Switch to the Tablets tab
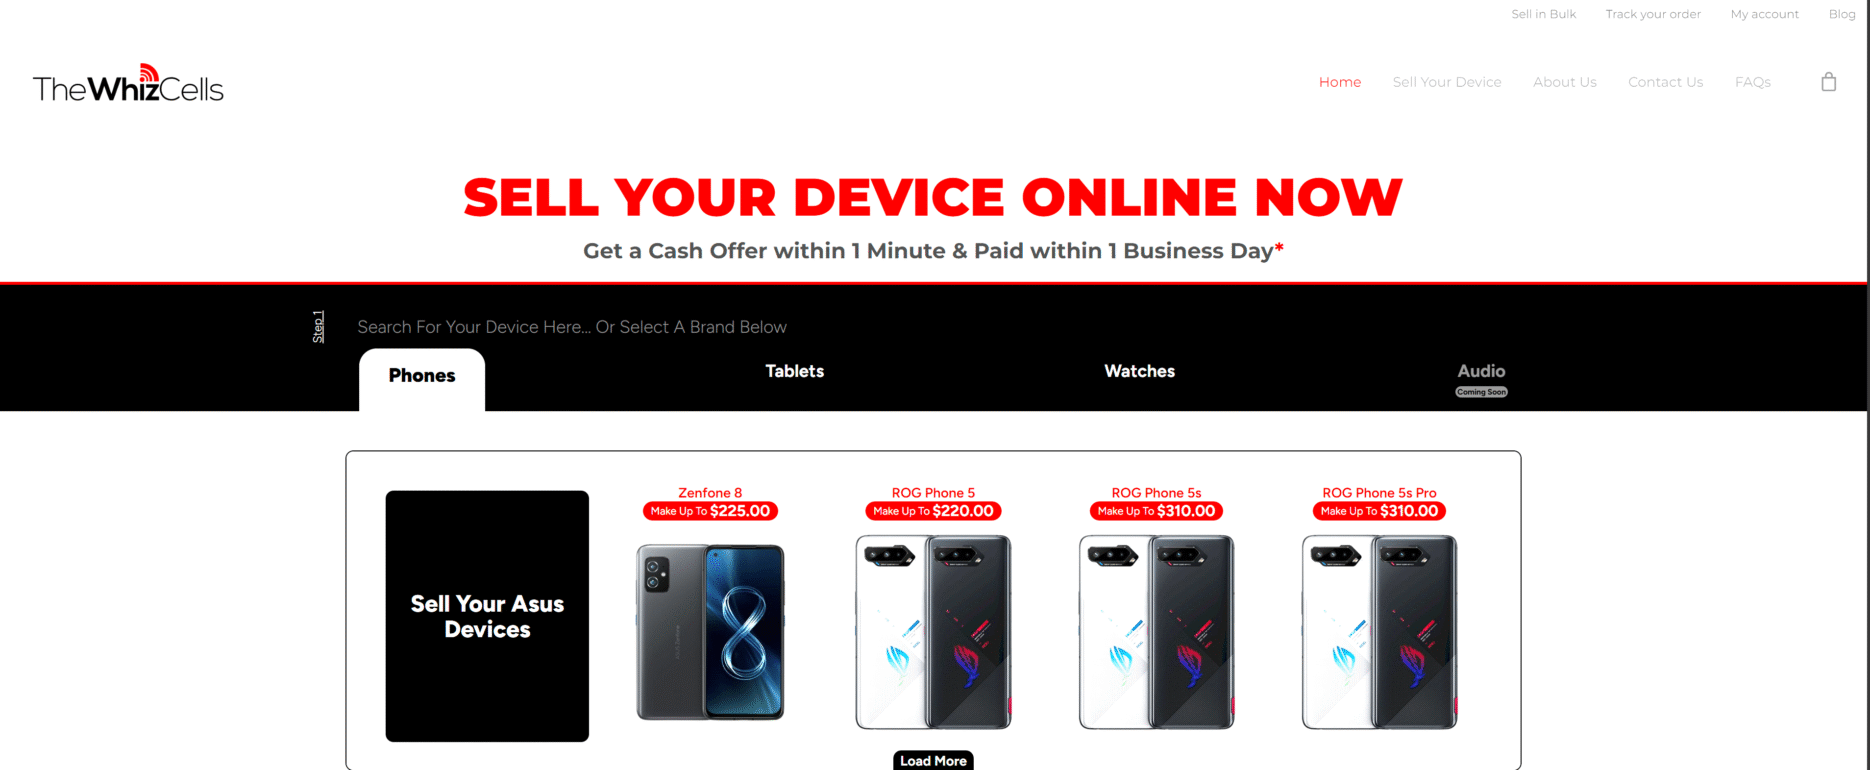The width and height of the screenshot is (1870, 770). tap(795, 371)
